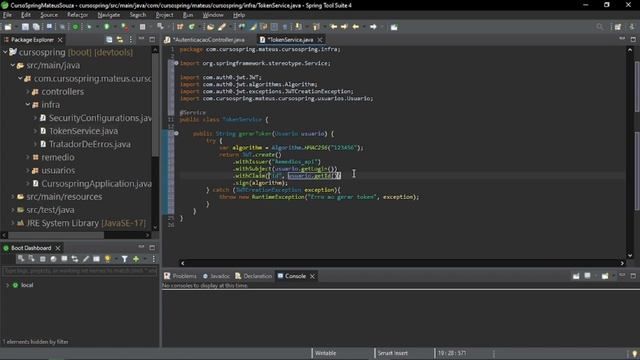
Task: Expand the usuarios package
Action: [28, 170]
